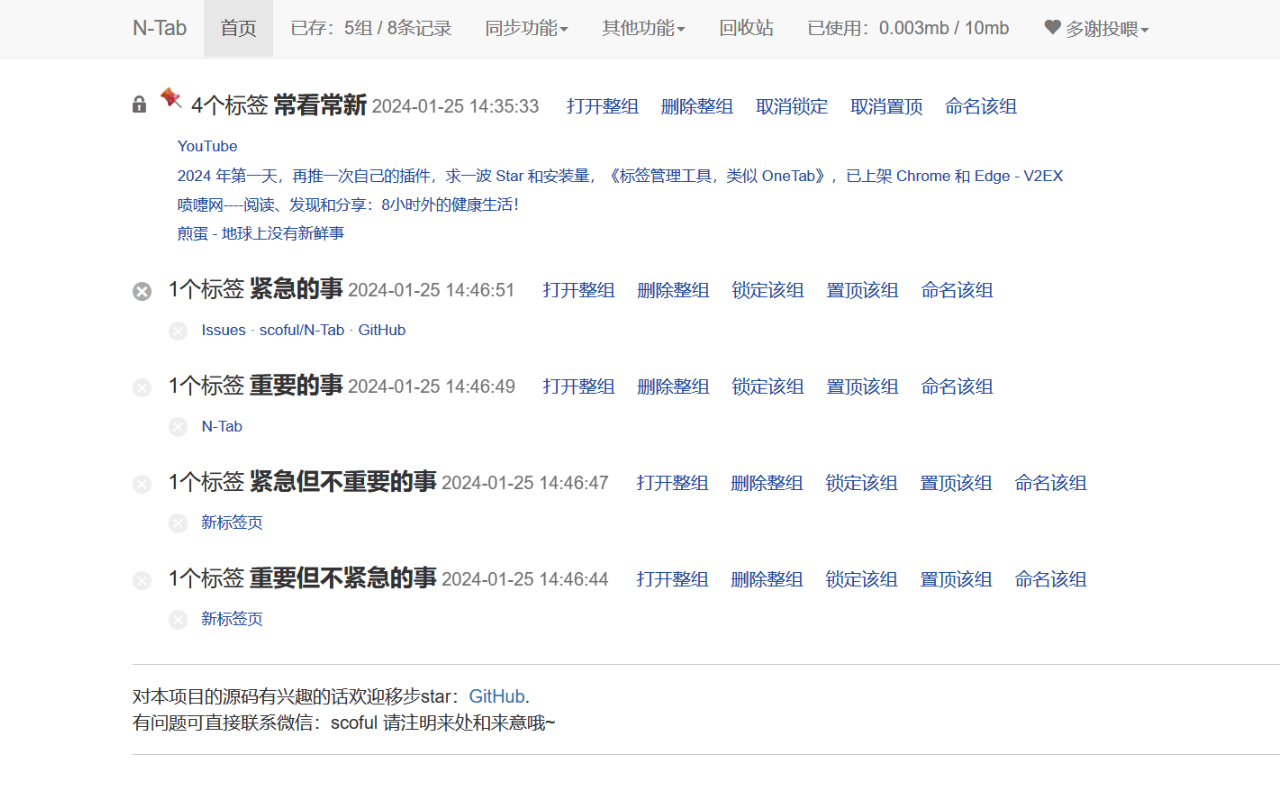
Task: Remove the N-Tab entry using its X icon
Action: pos(178,427)
